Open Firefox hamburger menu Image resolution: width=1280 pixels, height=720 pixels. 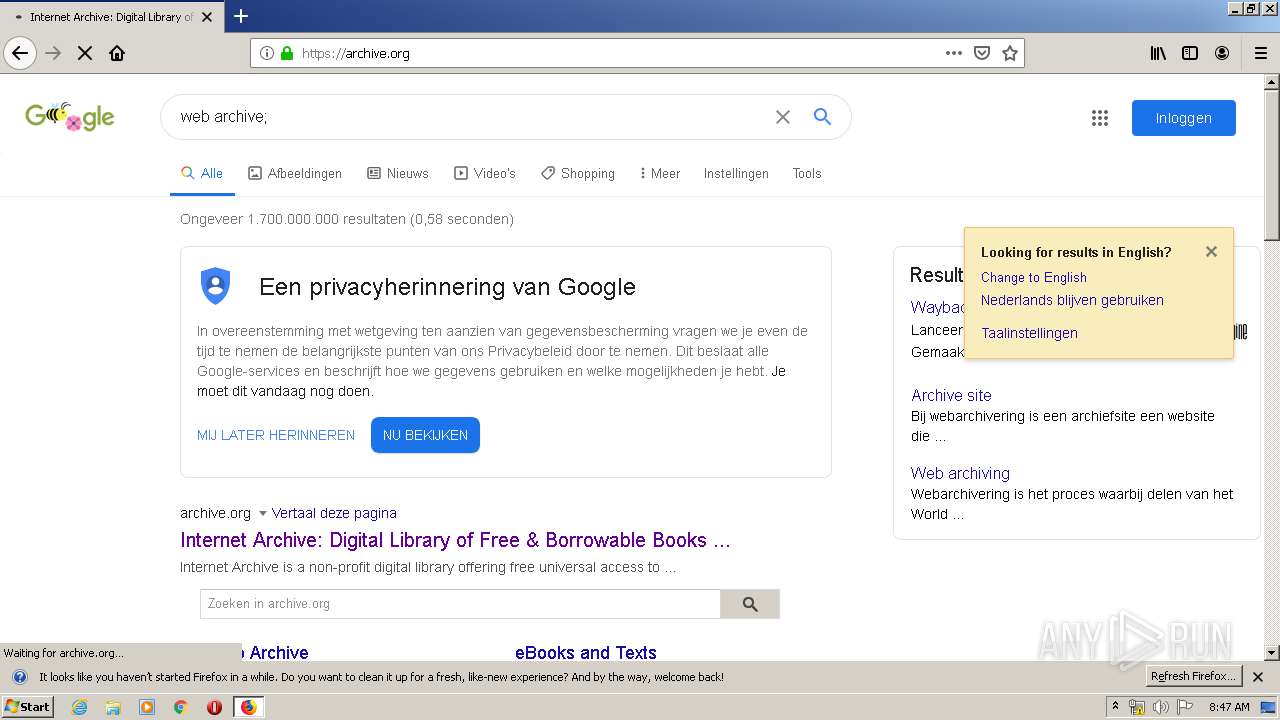(1261, 53)
